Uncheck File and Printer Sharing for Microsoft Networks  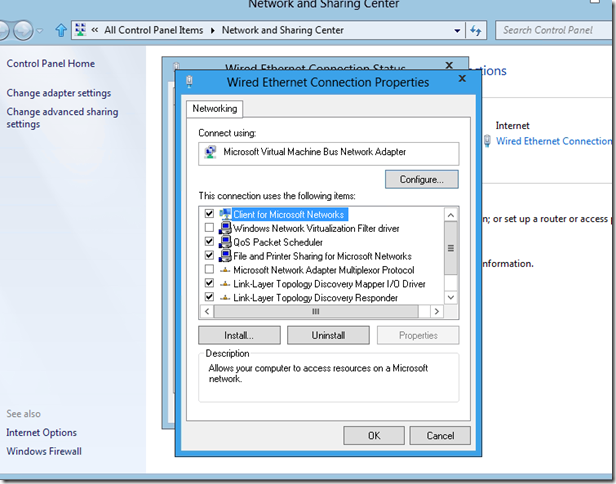click(209, 255)
